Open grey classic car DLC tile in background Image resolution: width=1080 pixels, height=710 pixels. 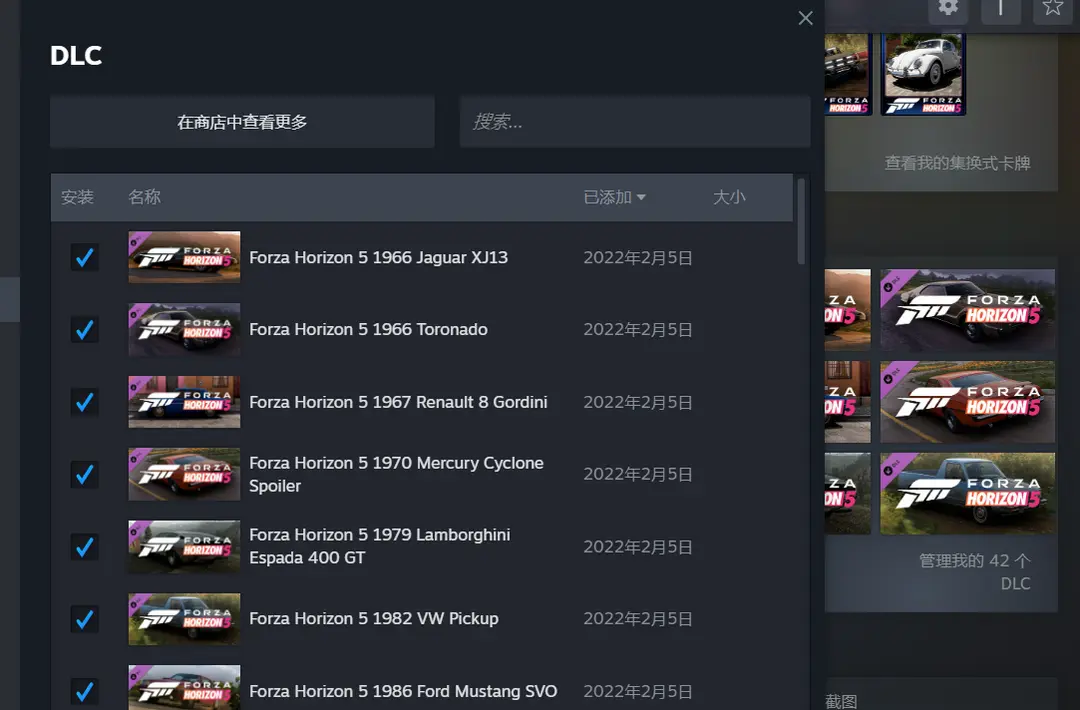967,310
